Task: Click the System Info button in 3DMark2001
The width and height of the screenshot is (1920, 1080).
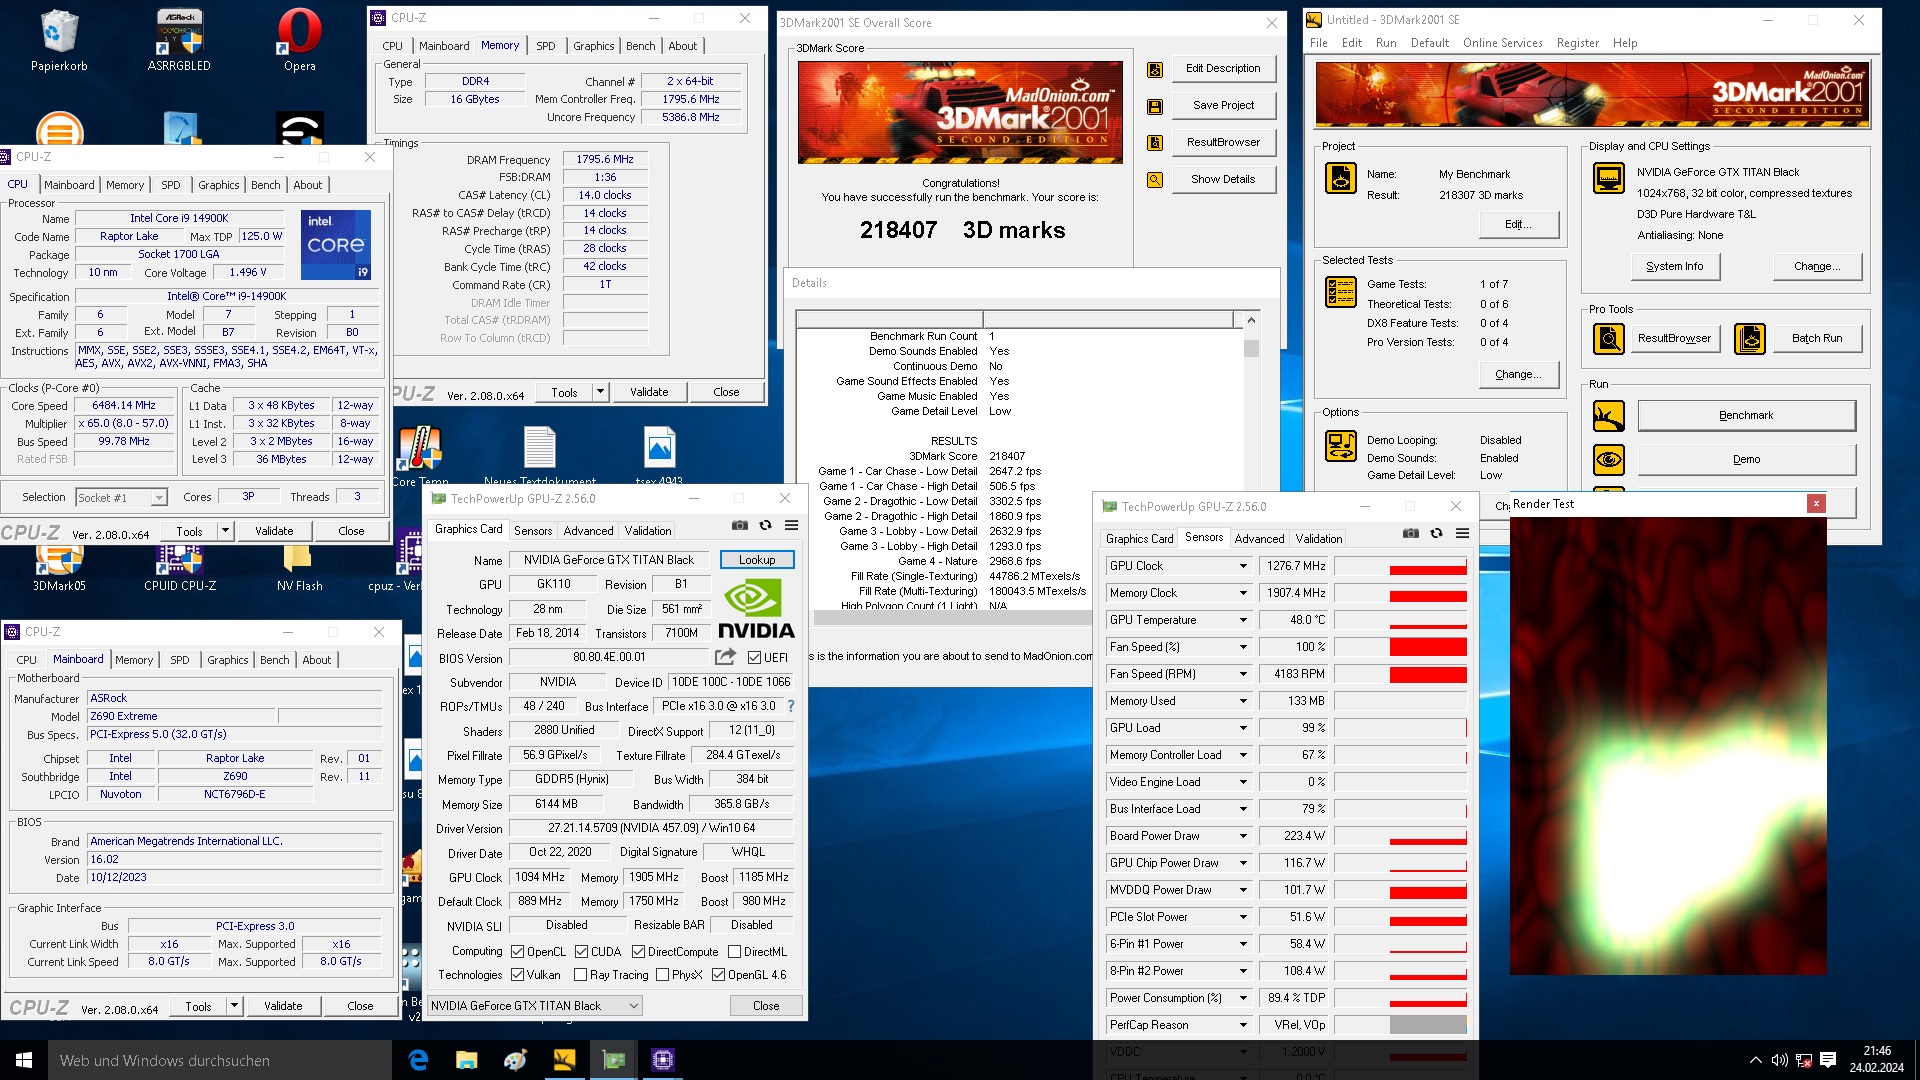Action: [1674, 266]
